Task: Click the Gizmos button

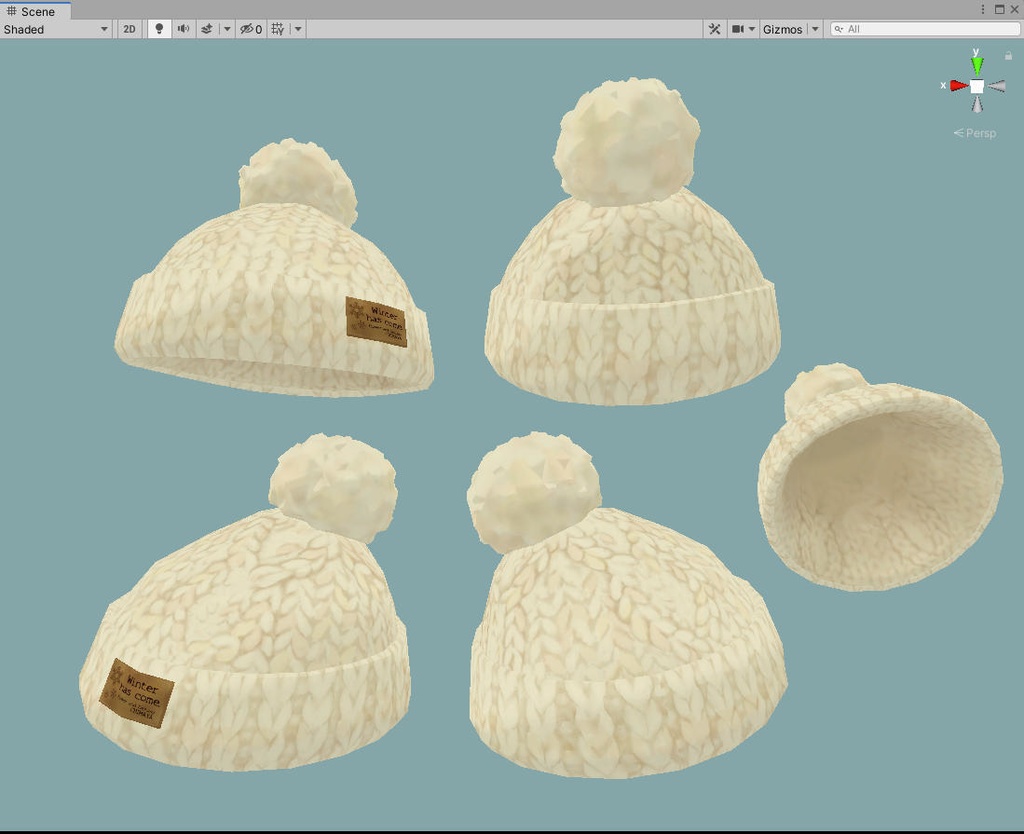Action: coord(782,29)
